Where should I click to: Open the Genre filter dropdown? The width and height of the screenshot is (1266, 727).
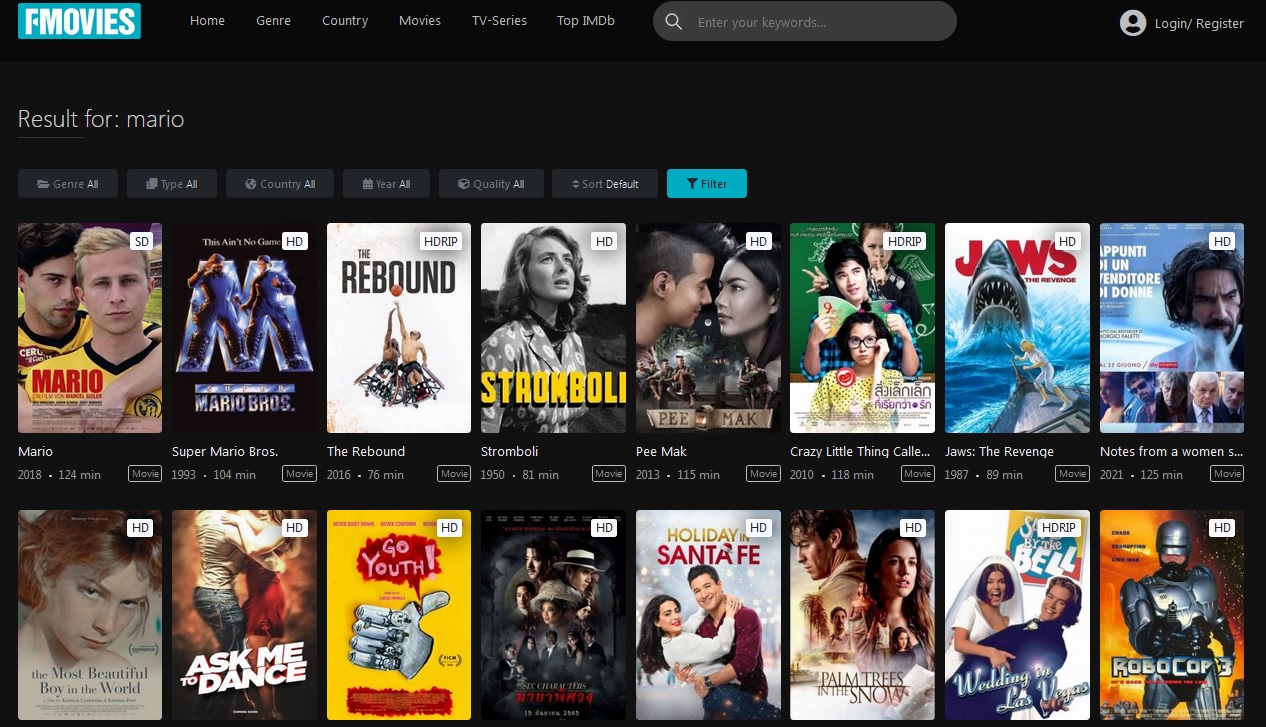[x=68, y=184]
